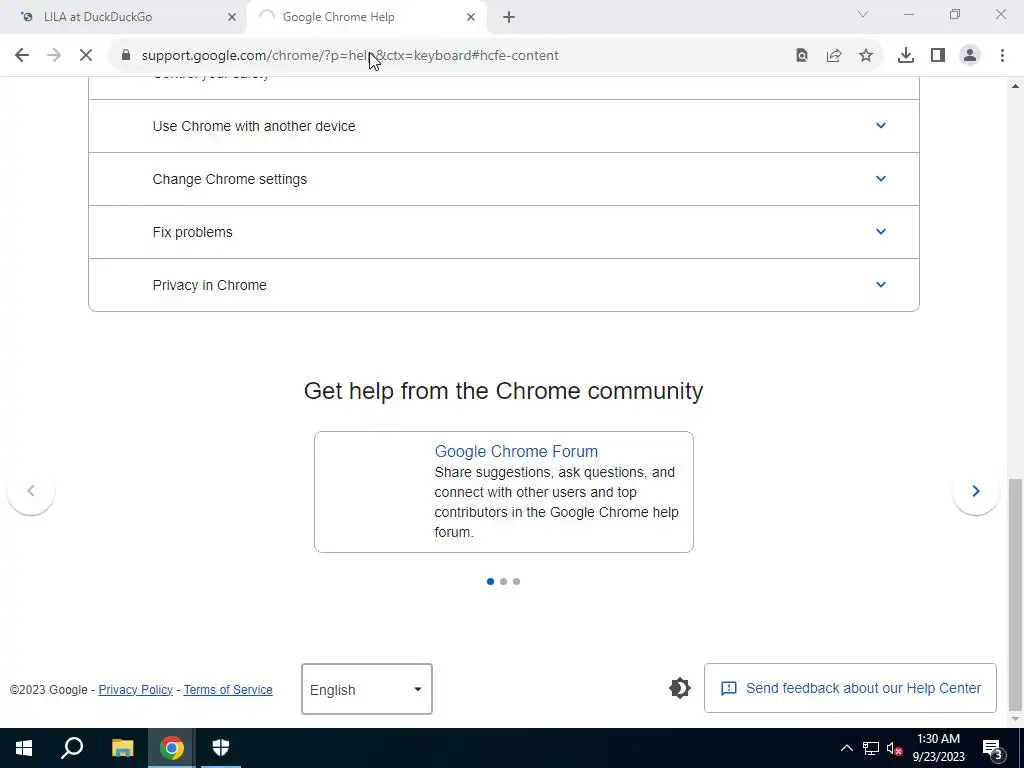The image size is (1024, 768).
Task: Click the page vertical scrollbar thumb
Action: pyautogui.click(x=1016, y=594)
